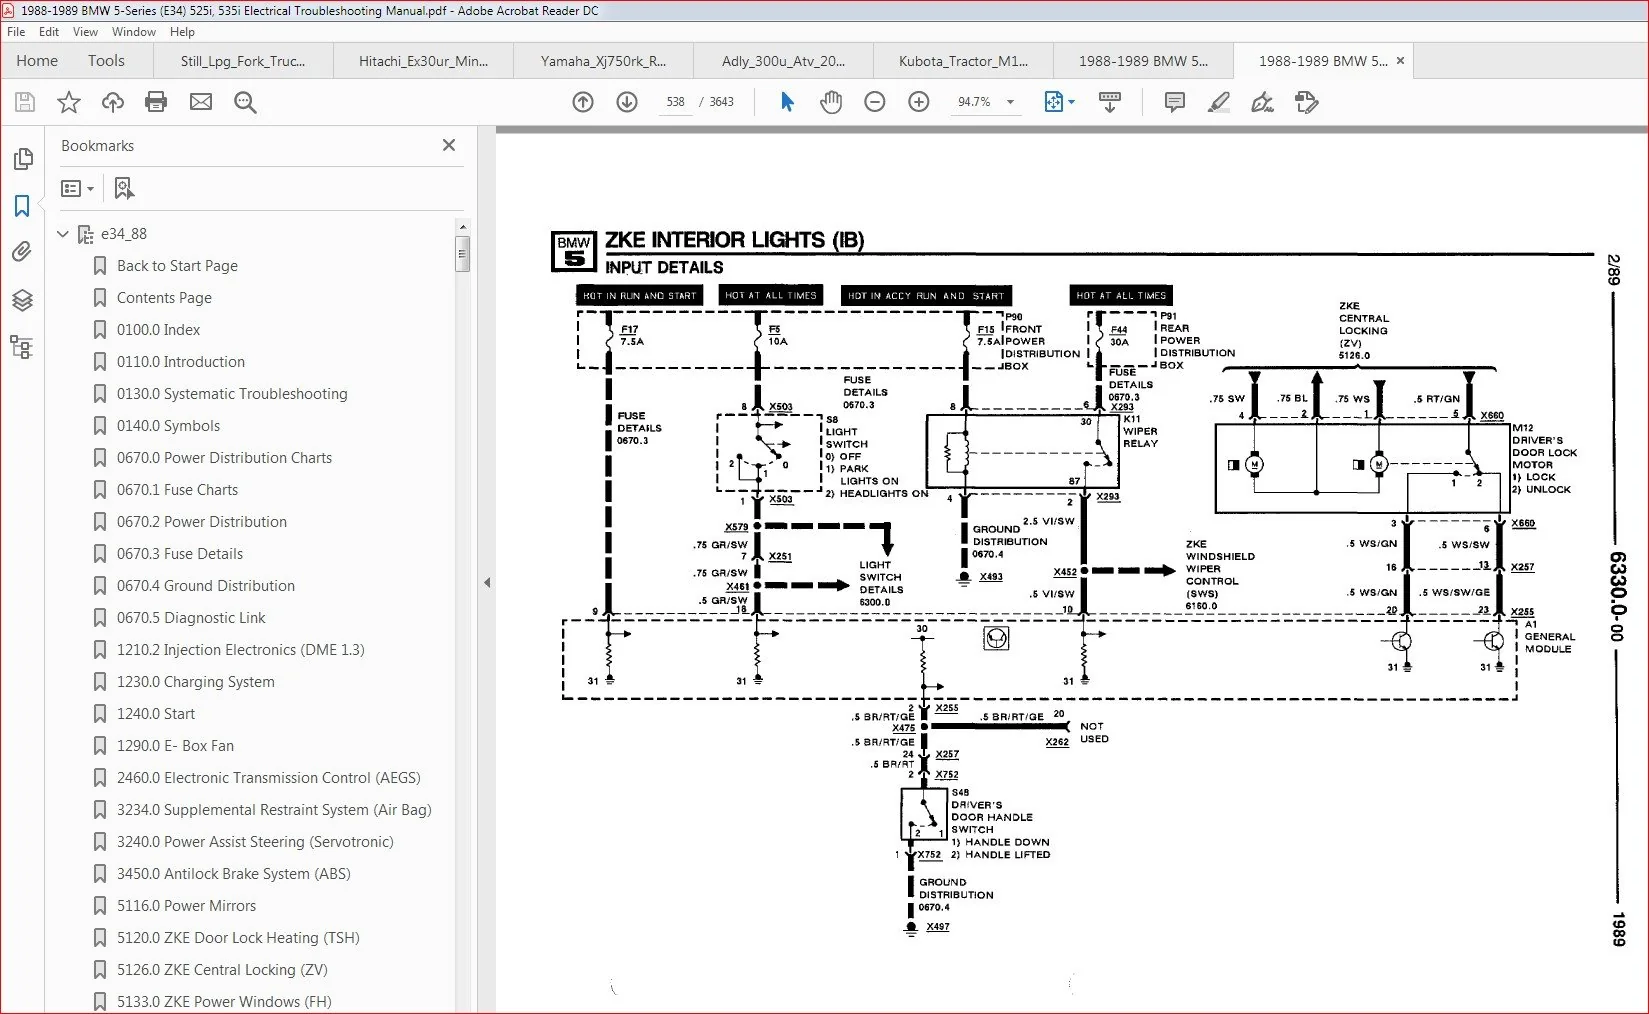Viewport: 1649px width, 1014px height.
Task: Open 5126.0 ZKE Central Locking bookmark
Action: (222, 970)
